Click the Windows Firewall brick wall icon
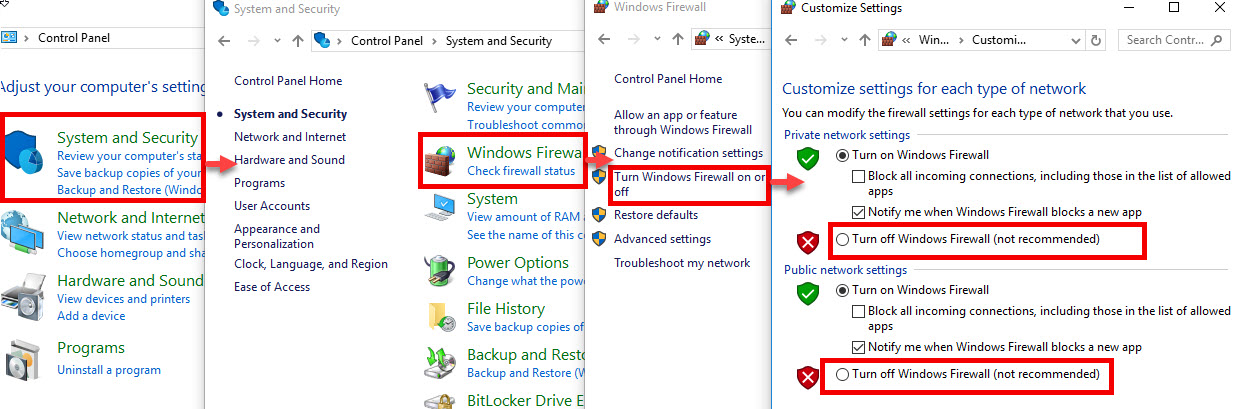This screenshot has height=409, width=1242. (x=440, y=162)
